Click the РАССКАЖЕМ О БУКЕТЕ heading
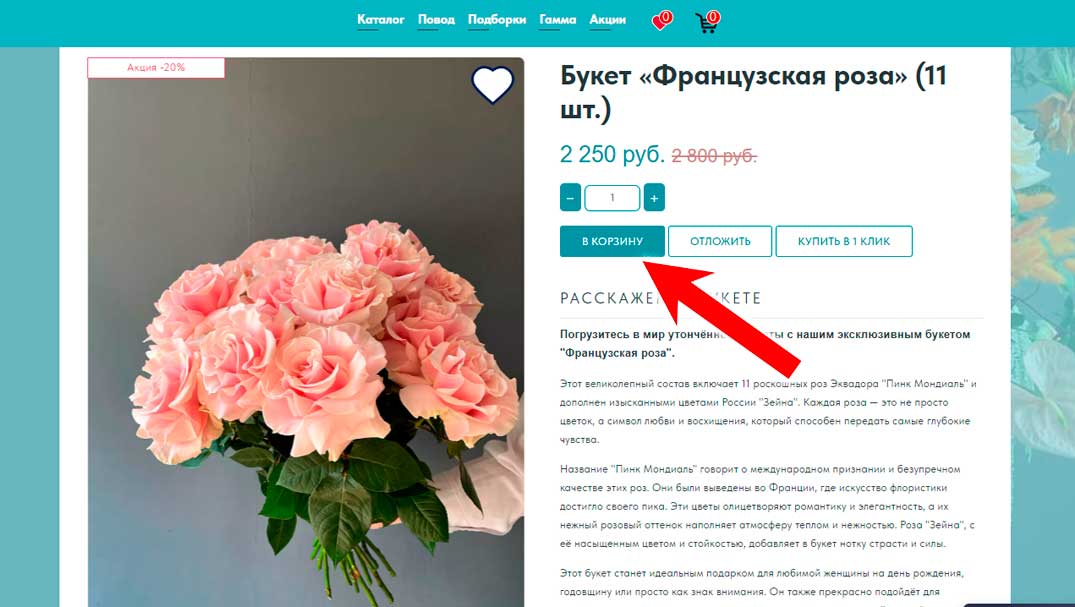Screen dimensions: 1075x607 660,298
